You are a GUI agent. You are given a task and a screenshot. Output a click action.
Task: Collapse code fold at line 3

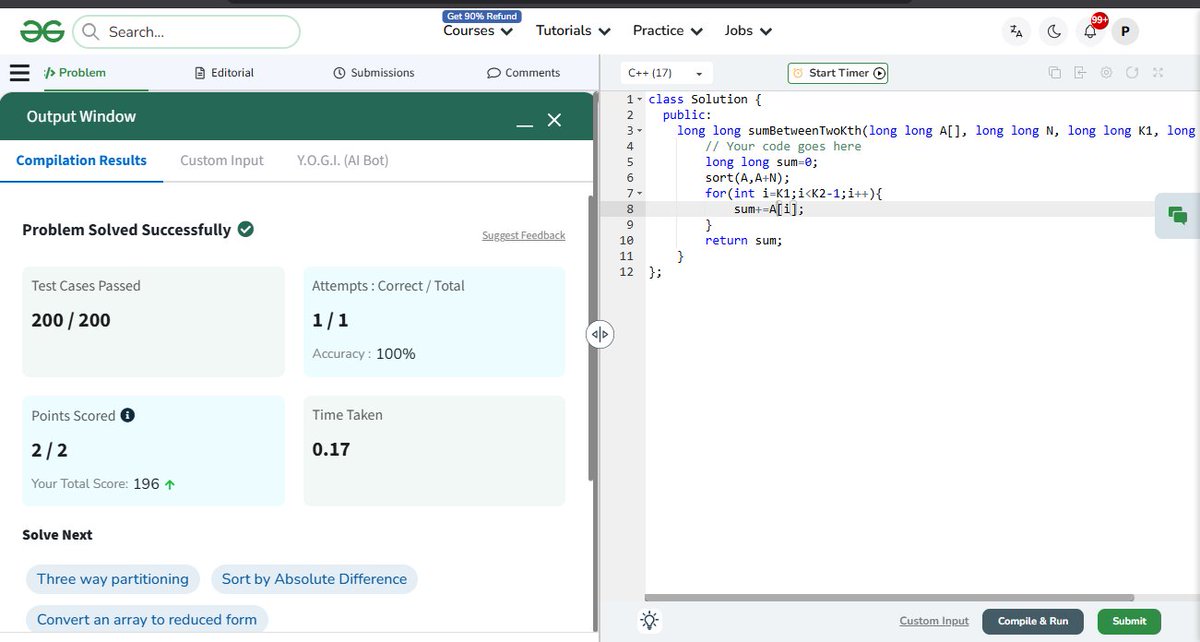[639, 131]
